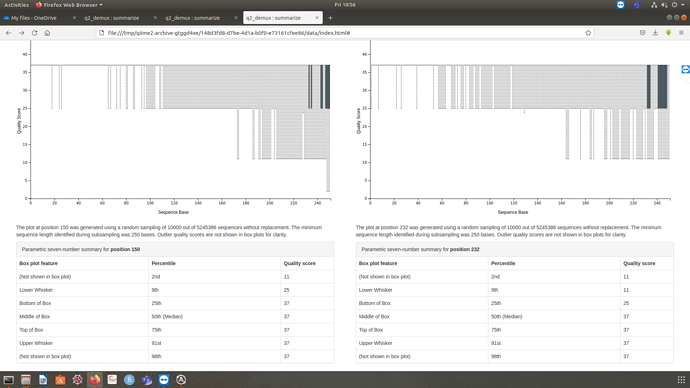Click the TeamViewer tray icon in top bar
Viewport: 690px width, 388px height.
620,5
